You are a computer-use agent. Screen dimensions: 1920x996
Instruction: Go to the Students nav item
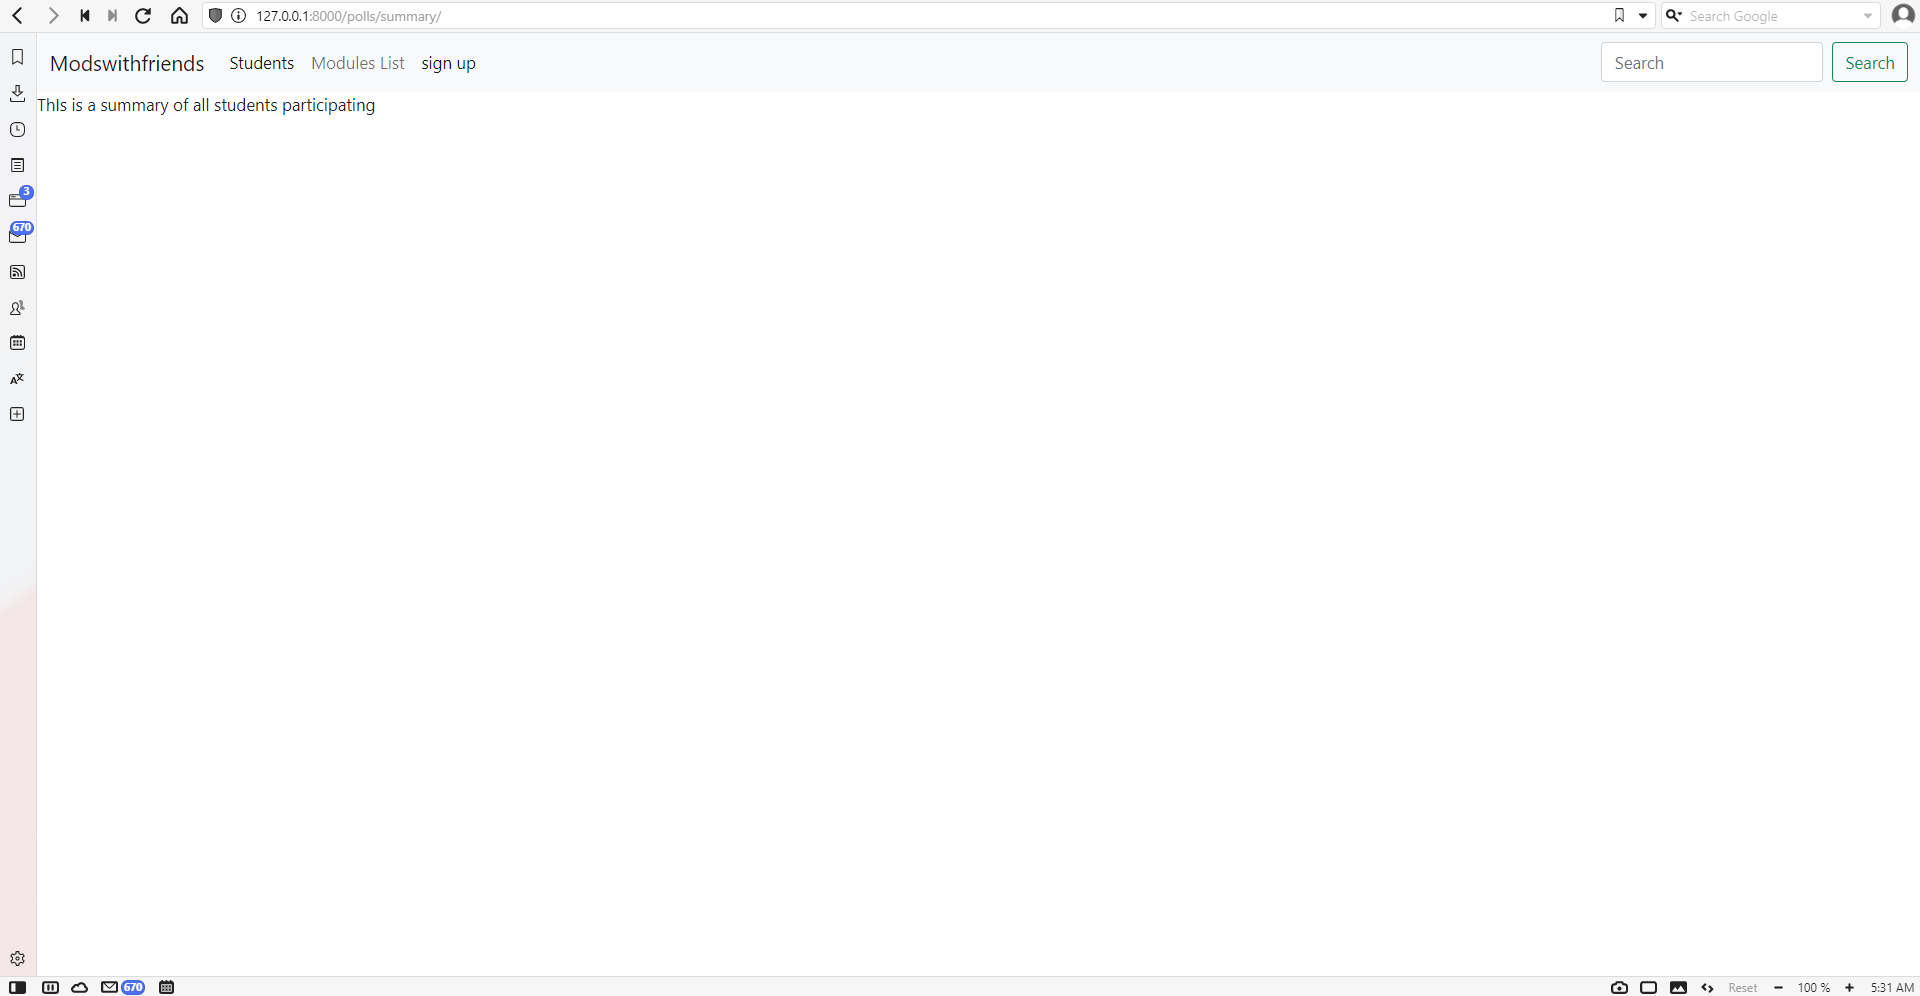pos(262,63)
